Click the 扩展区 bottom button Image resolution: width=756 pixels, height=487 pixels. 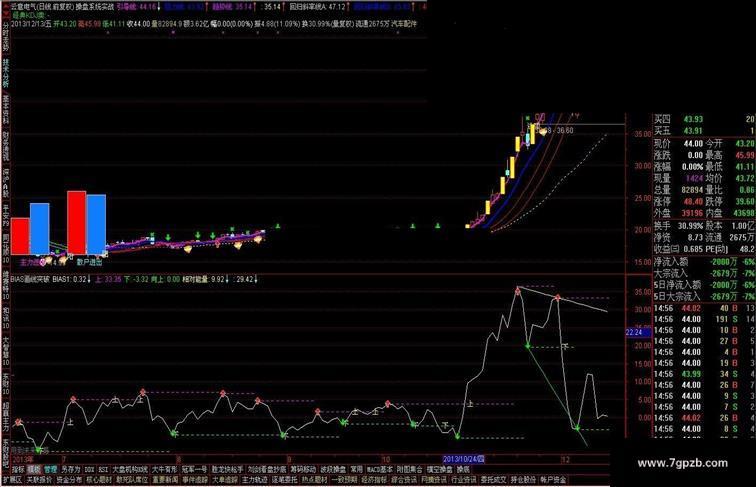[x=13, y=480]
